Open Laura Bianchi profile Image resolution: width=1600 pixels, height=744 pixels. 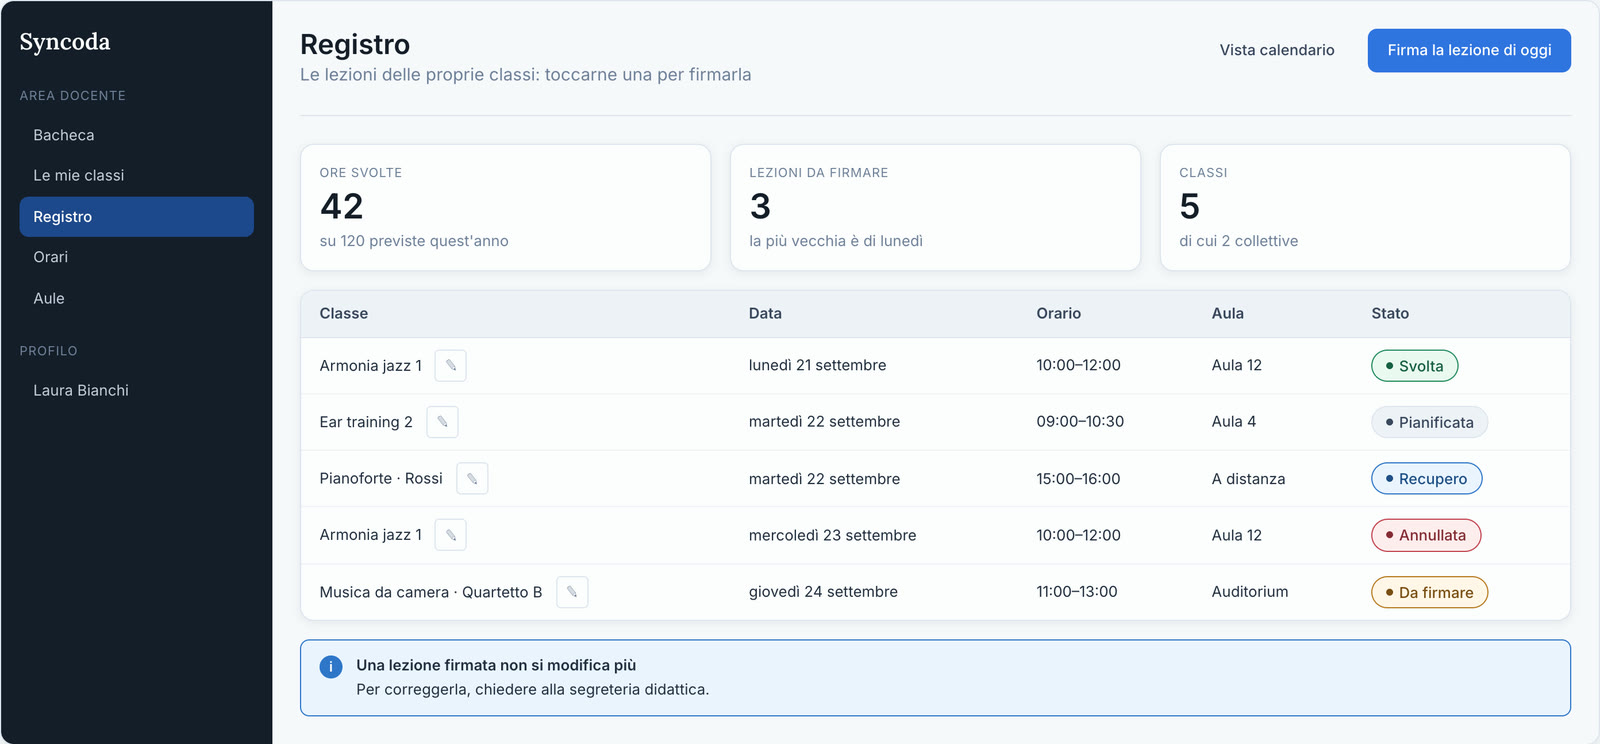click(x=137, y=390)
